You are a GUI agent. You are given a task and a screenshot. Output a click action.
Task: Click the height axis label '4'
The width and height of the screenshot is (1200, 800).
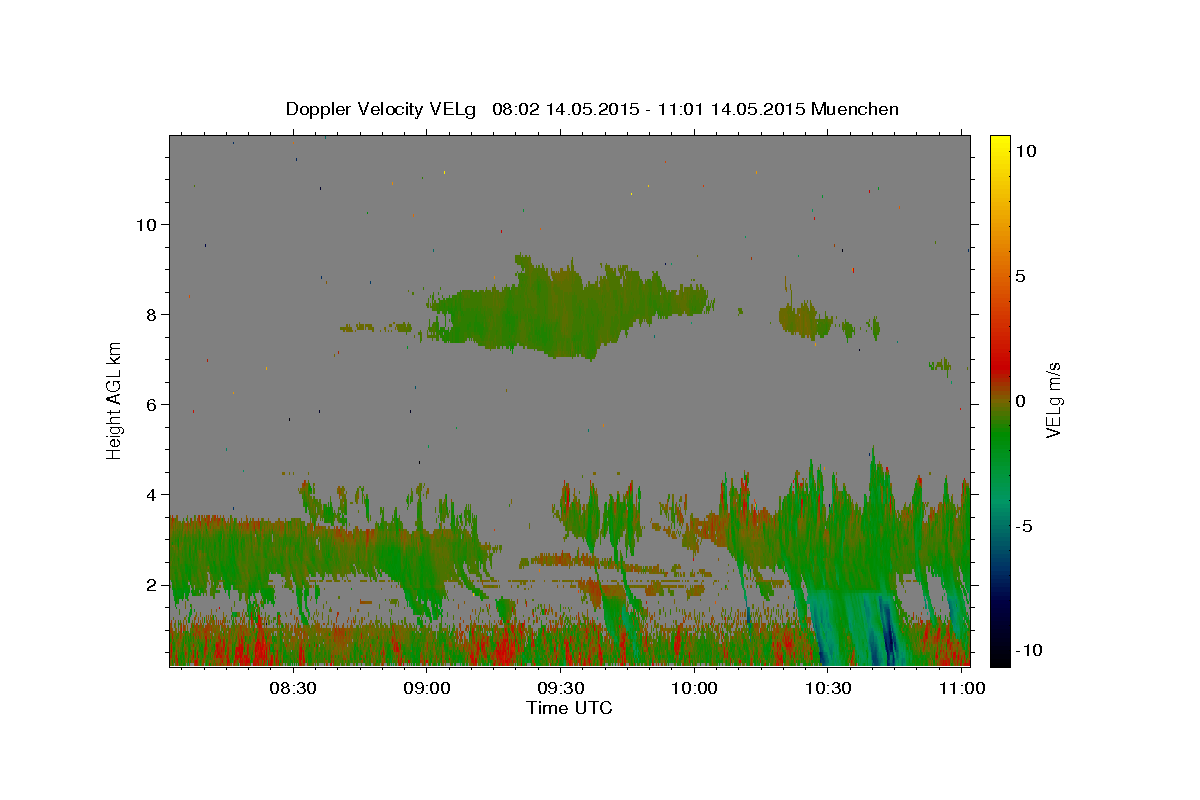(x=152, y=495)
